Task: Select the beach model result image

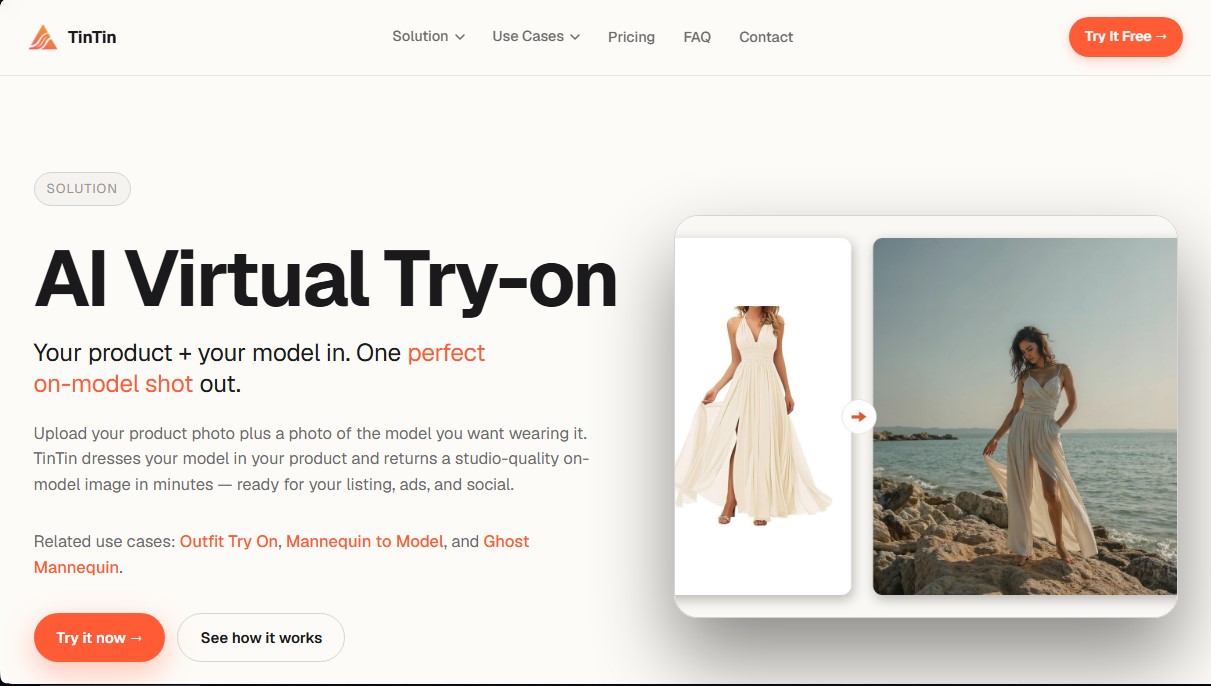Action: (1025, 416)
